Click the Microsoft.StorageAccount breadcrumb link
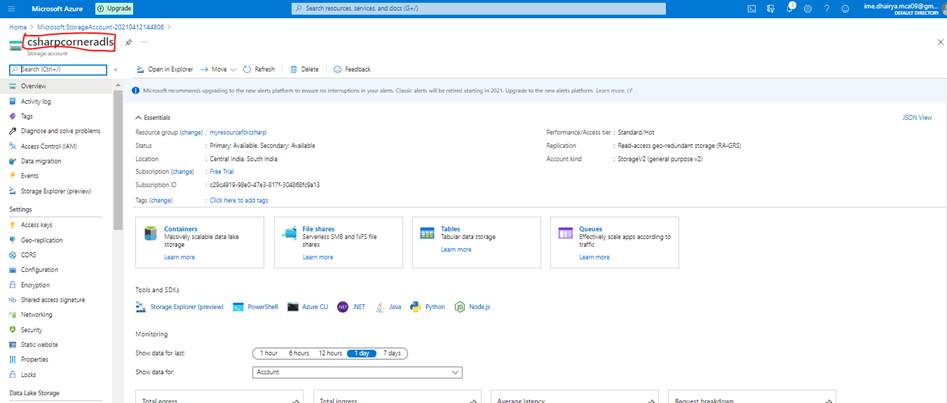947x403 pixels. [x=100, y=27]
